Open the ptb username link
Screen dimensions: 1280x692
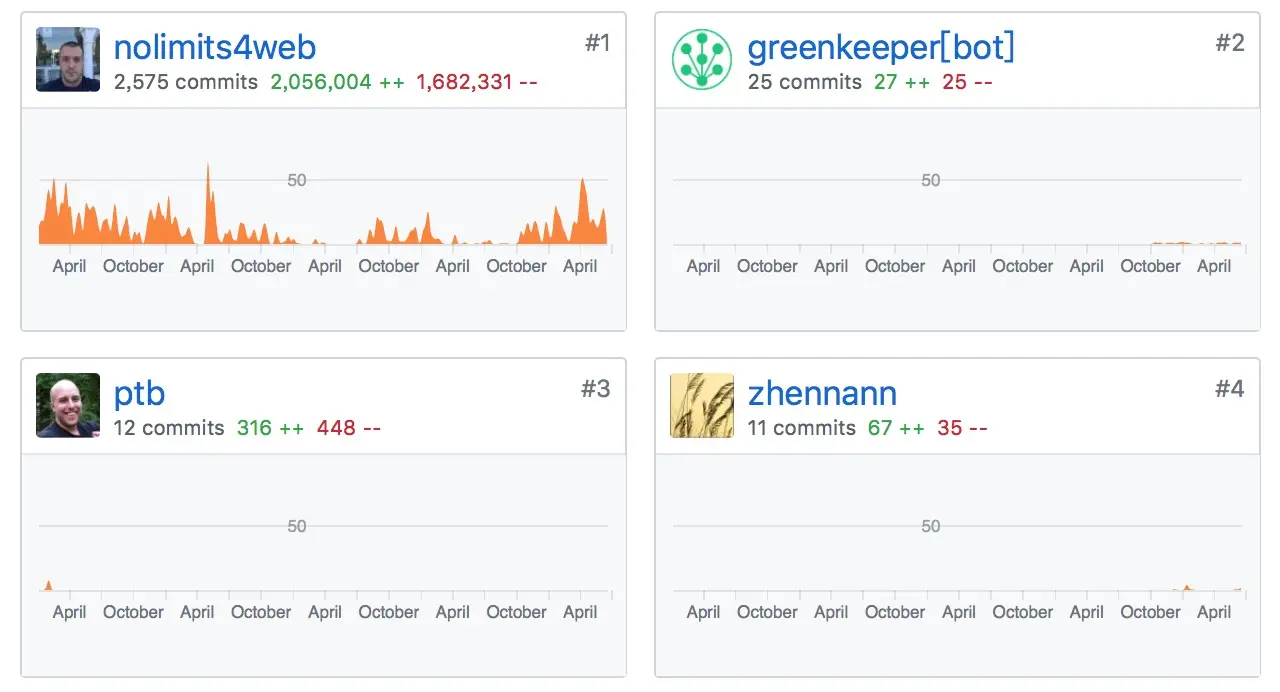click(139, 393)
